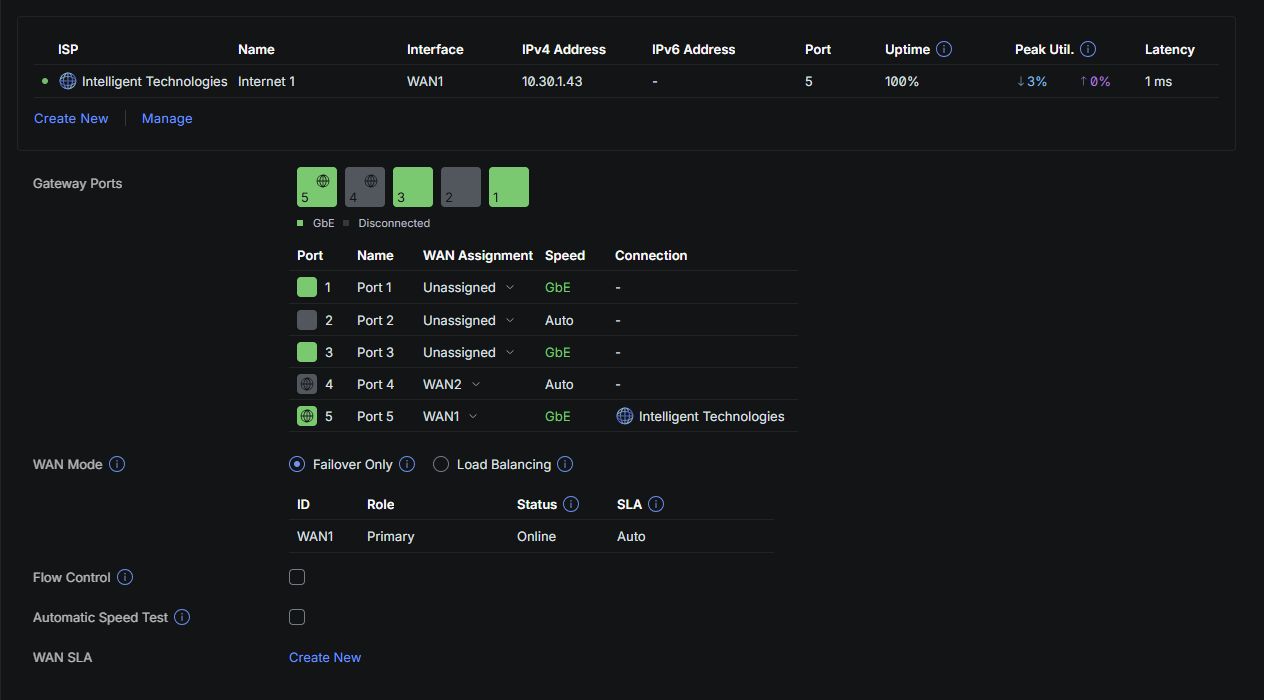Open Failover Only info icon
This screenshot has height=700, width=1264.
pos(407,464)
